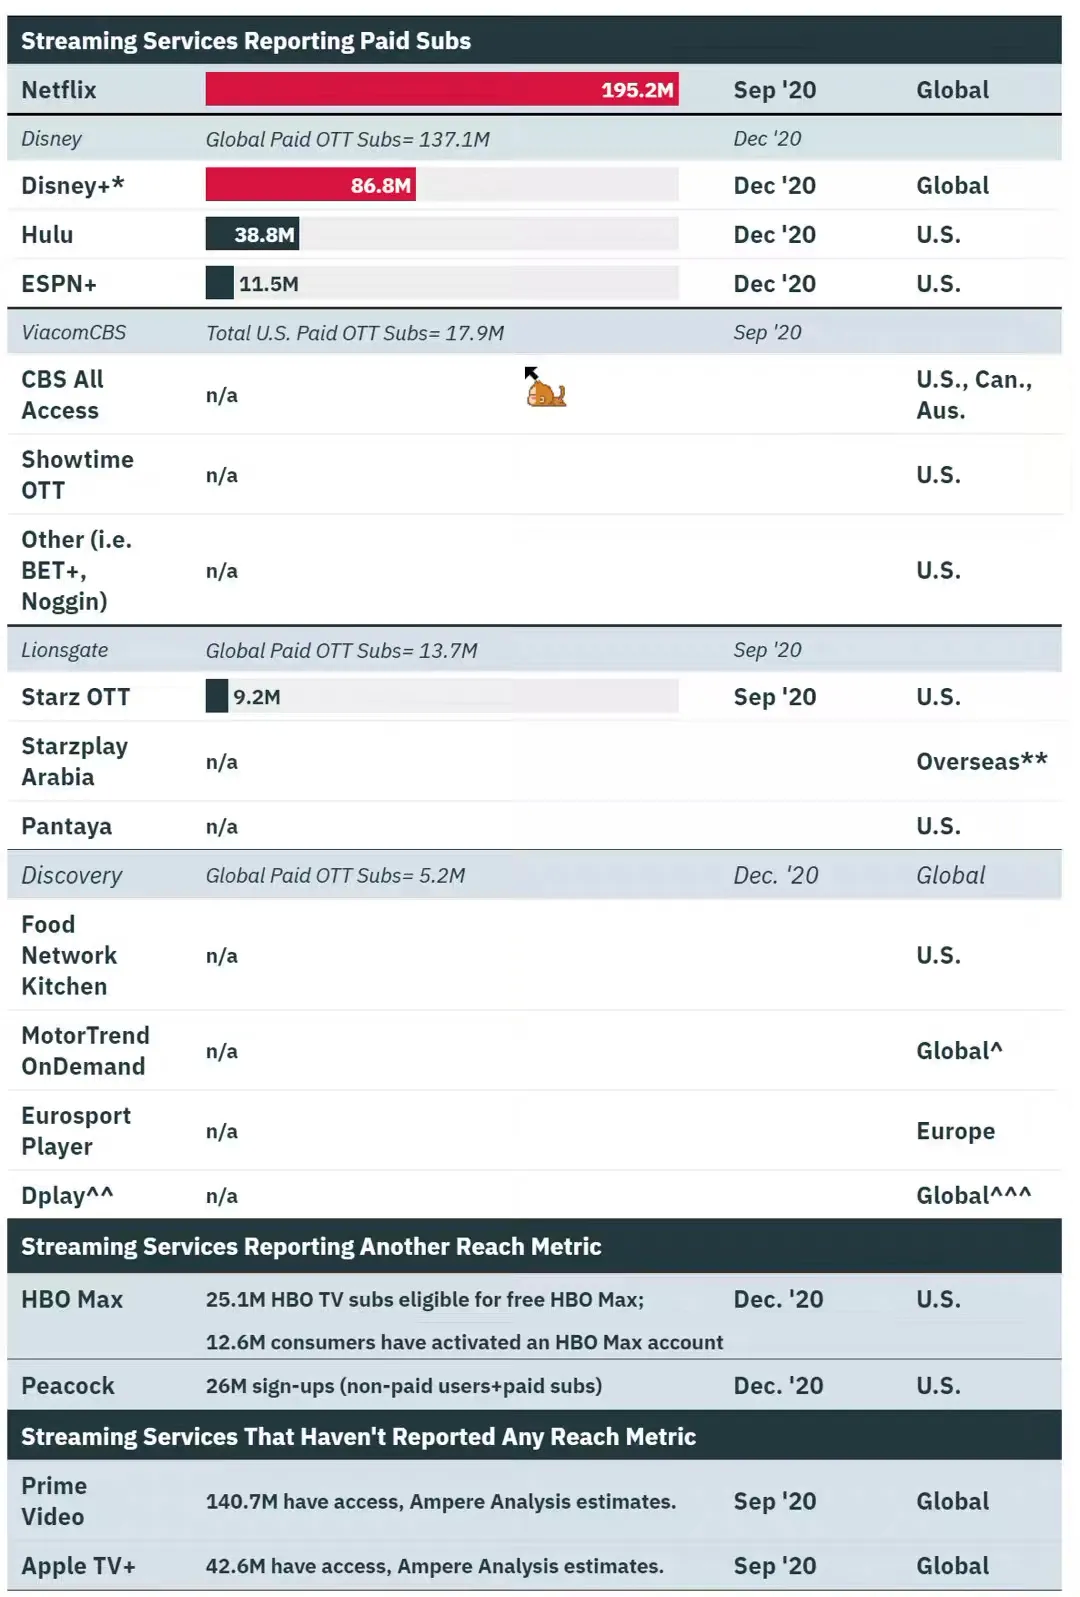Click the orange cat mascot icon
The width and height of the screenshot is (1080, 1597).
[546, 392]
